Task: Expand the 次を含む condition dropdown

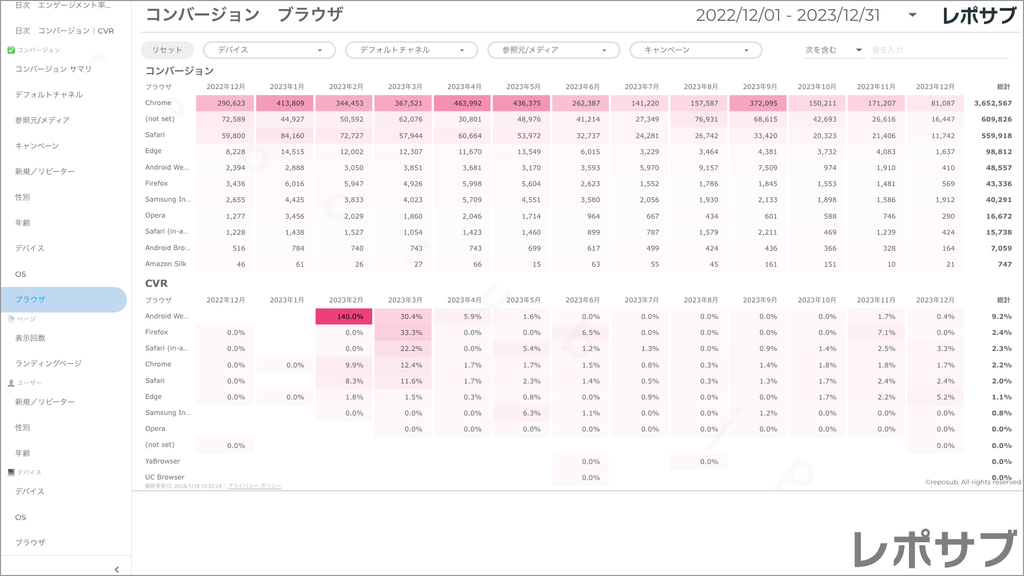Action: [x=834, y=50]
